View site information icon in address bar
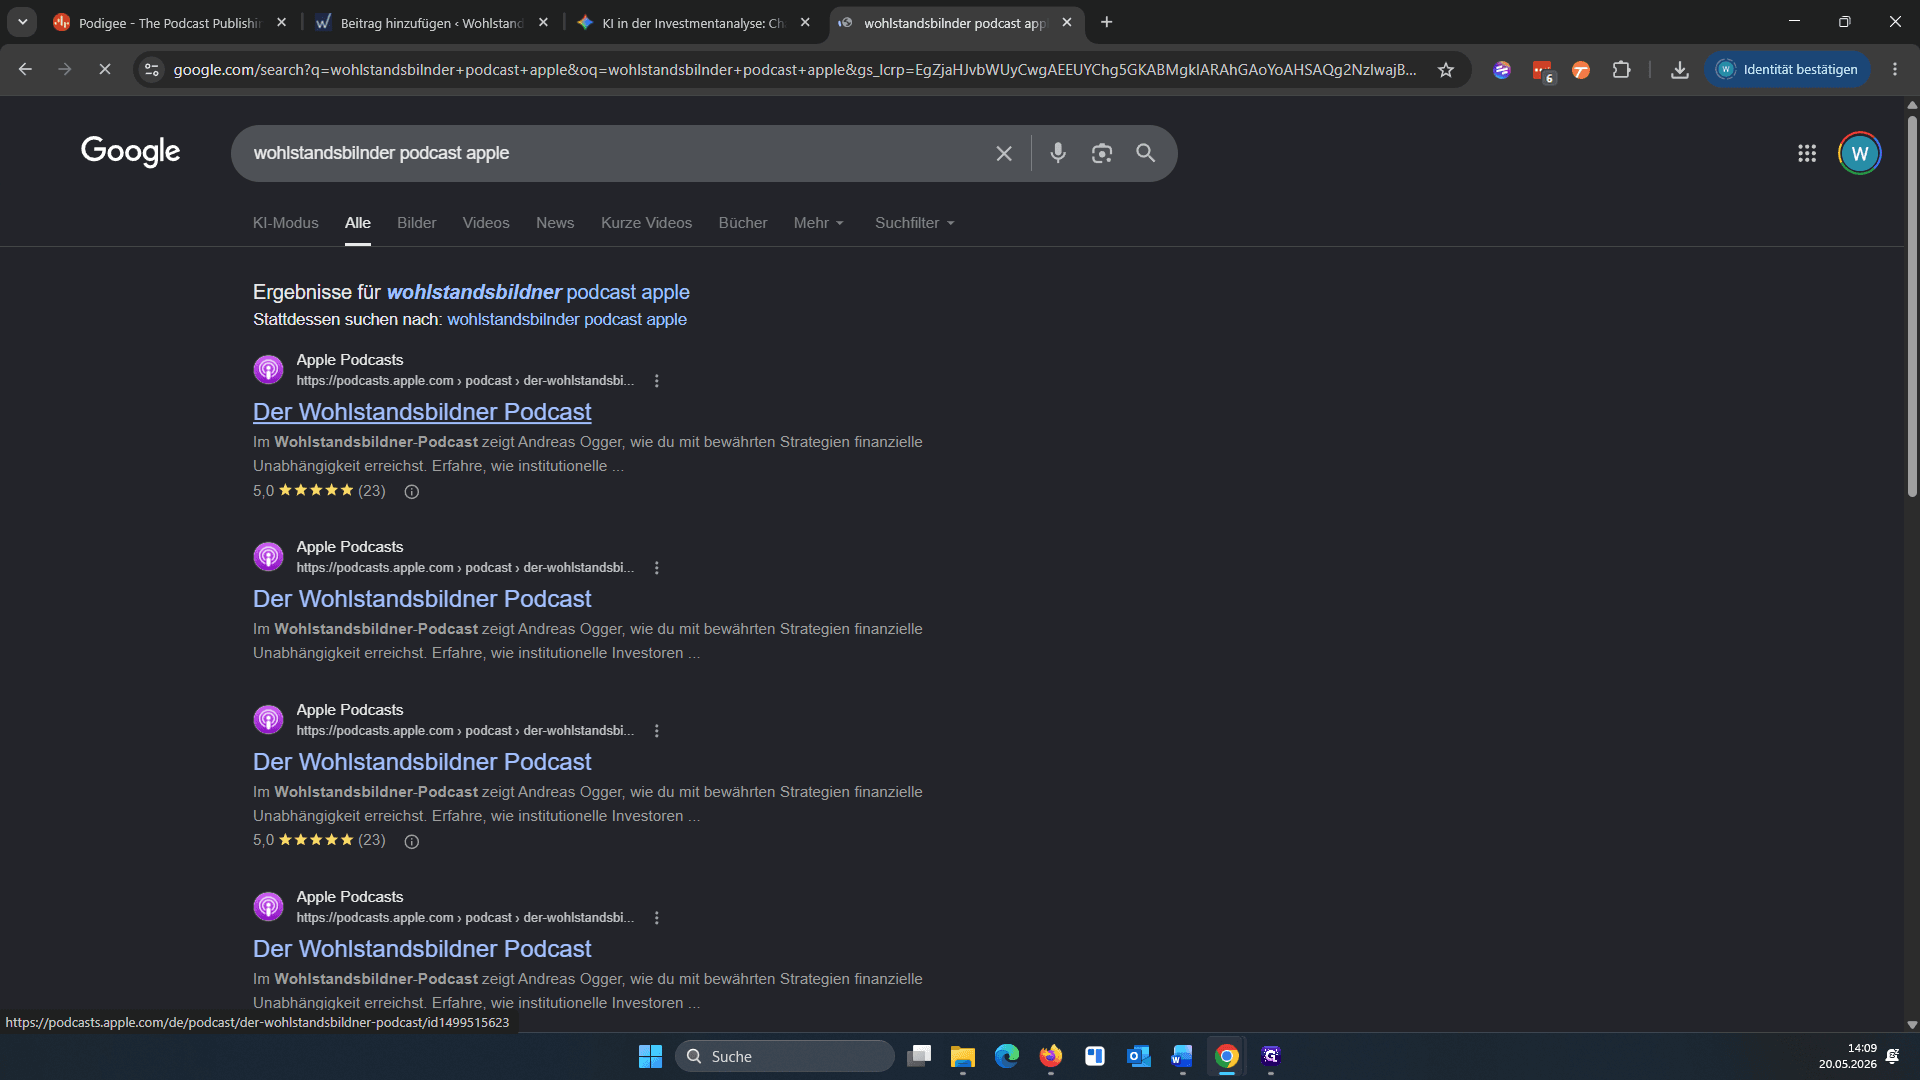Image resolution: width=1920 pixels, height=1080 pixels. coord(152,69)
